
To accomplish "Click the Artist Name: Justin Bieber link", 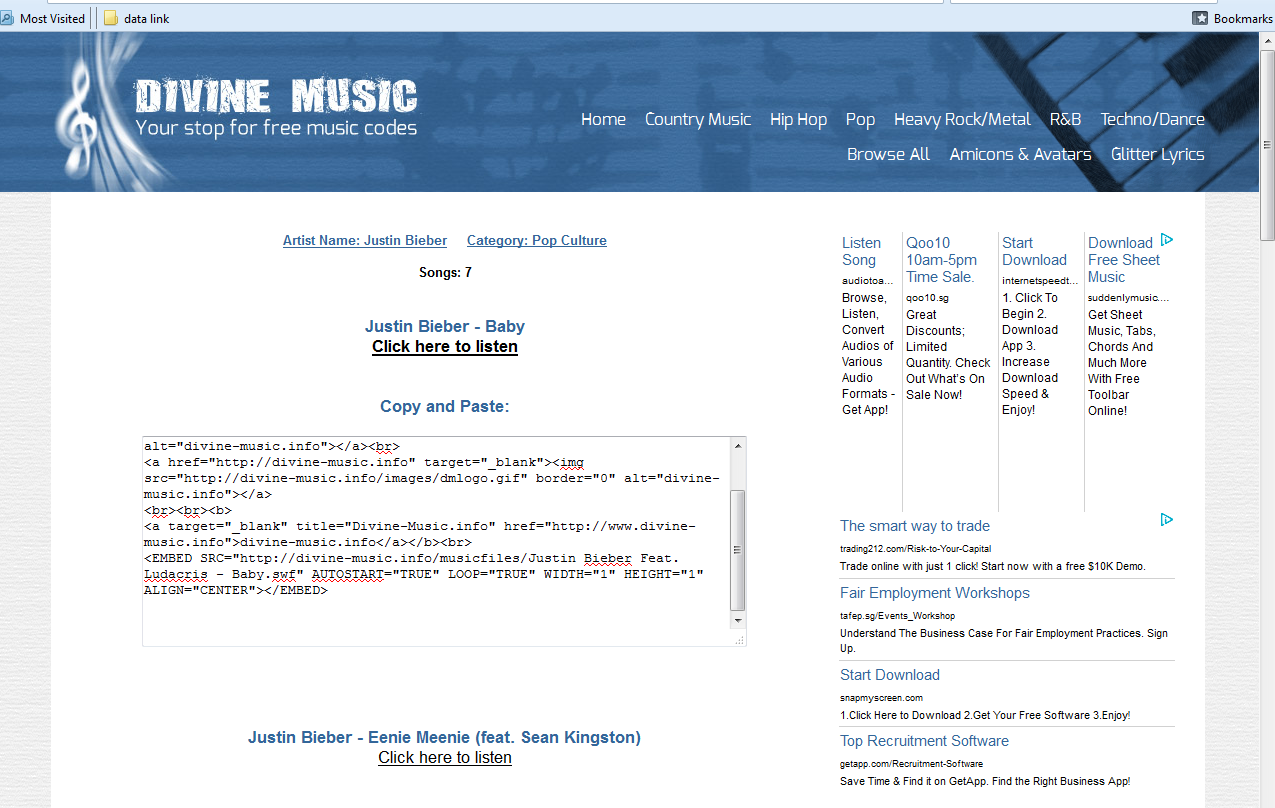I will click(x=365, y=240).
